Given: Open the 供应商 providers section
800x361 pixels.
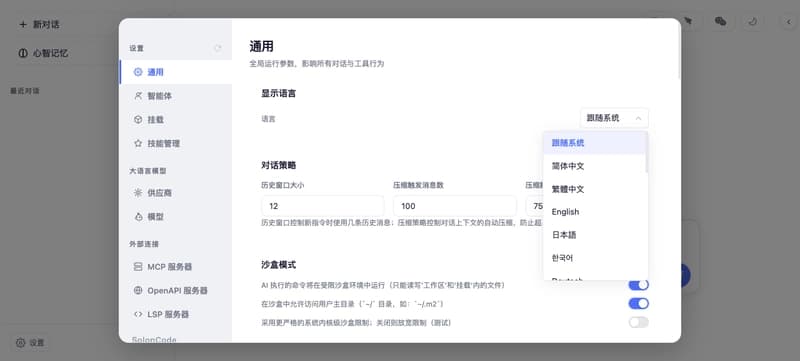Looking at the screenshot, I should [176, 193].
